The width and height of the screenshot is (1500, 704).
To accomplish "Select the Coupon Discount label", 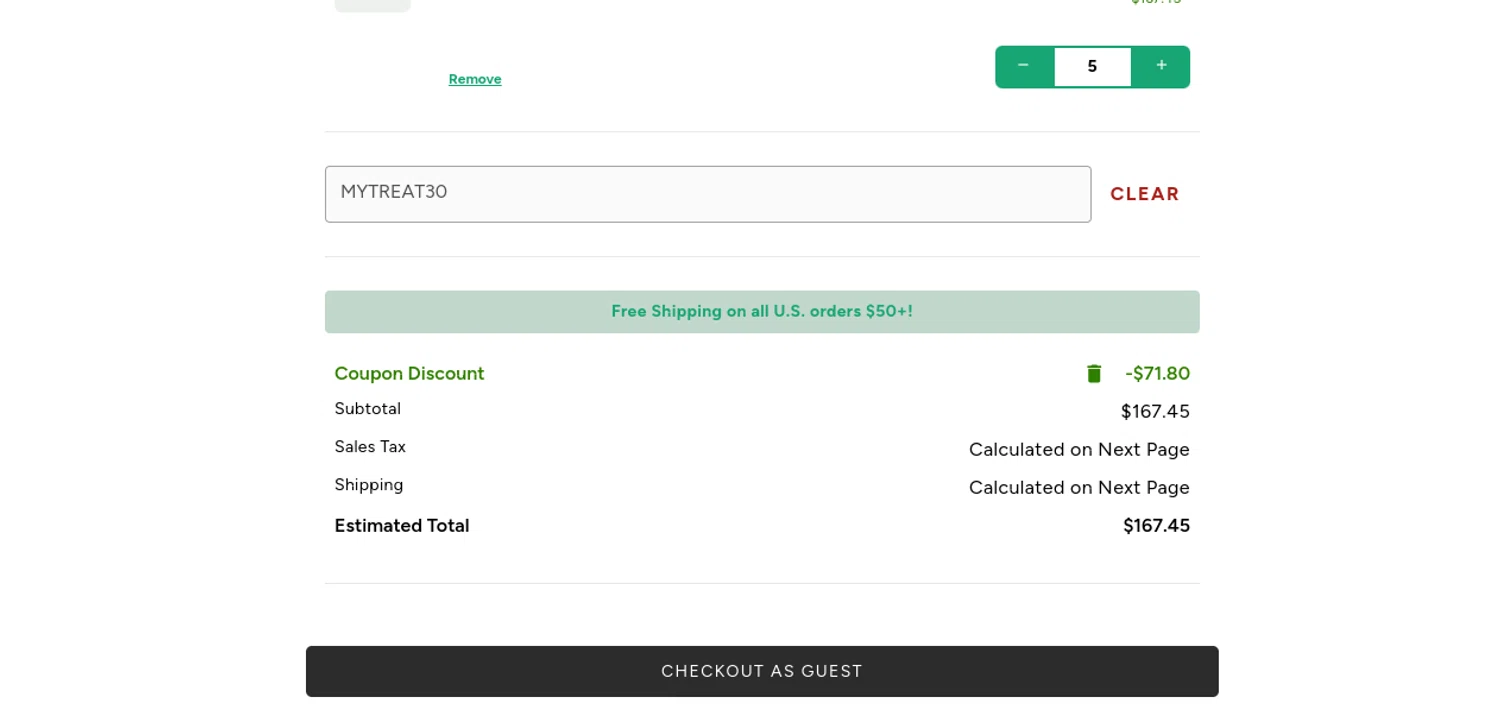I will coord(409,374).
